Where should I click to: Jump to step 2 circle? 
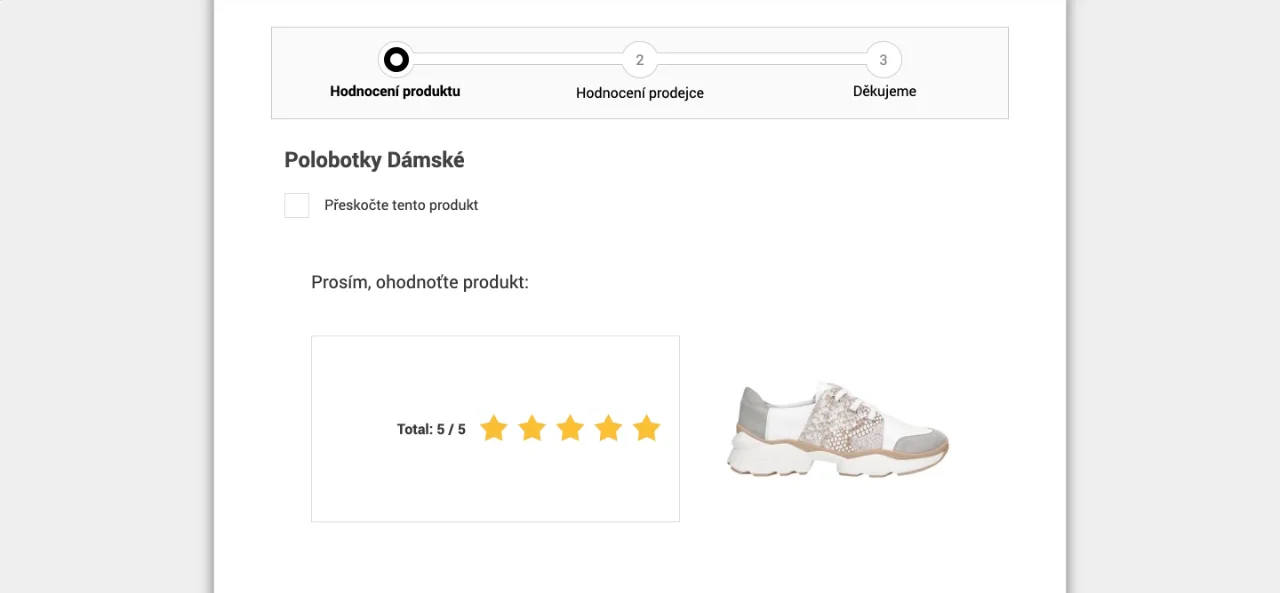640,60
